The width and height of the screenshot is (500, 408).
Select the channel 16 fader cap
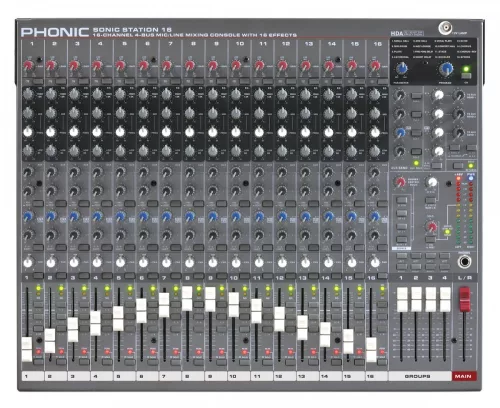click(371, 350)
